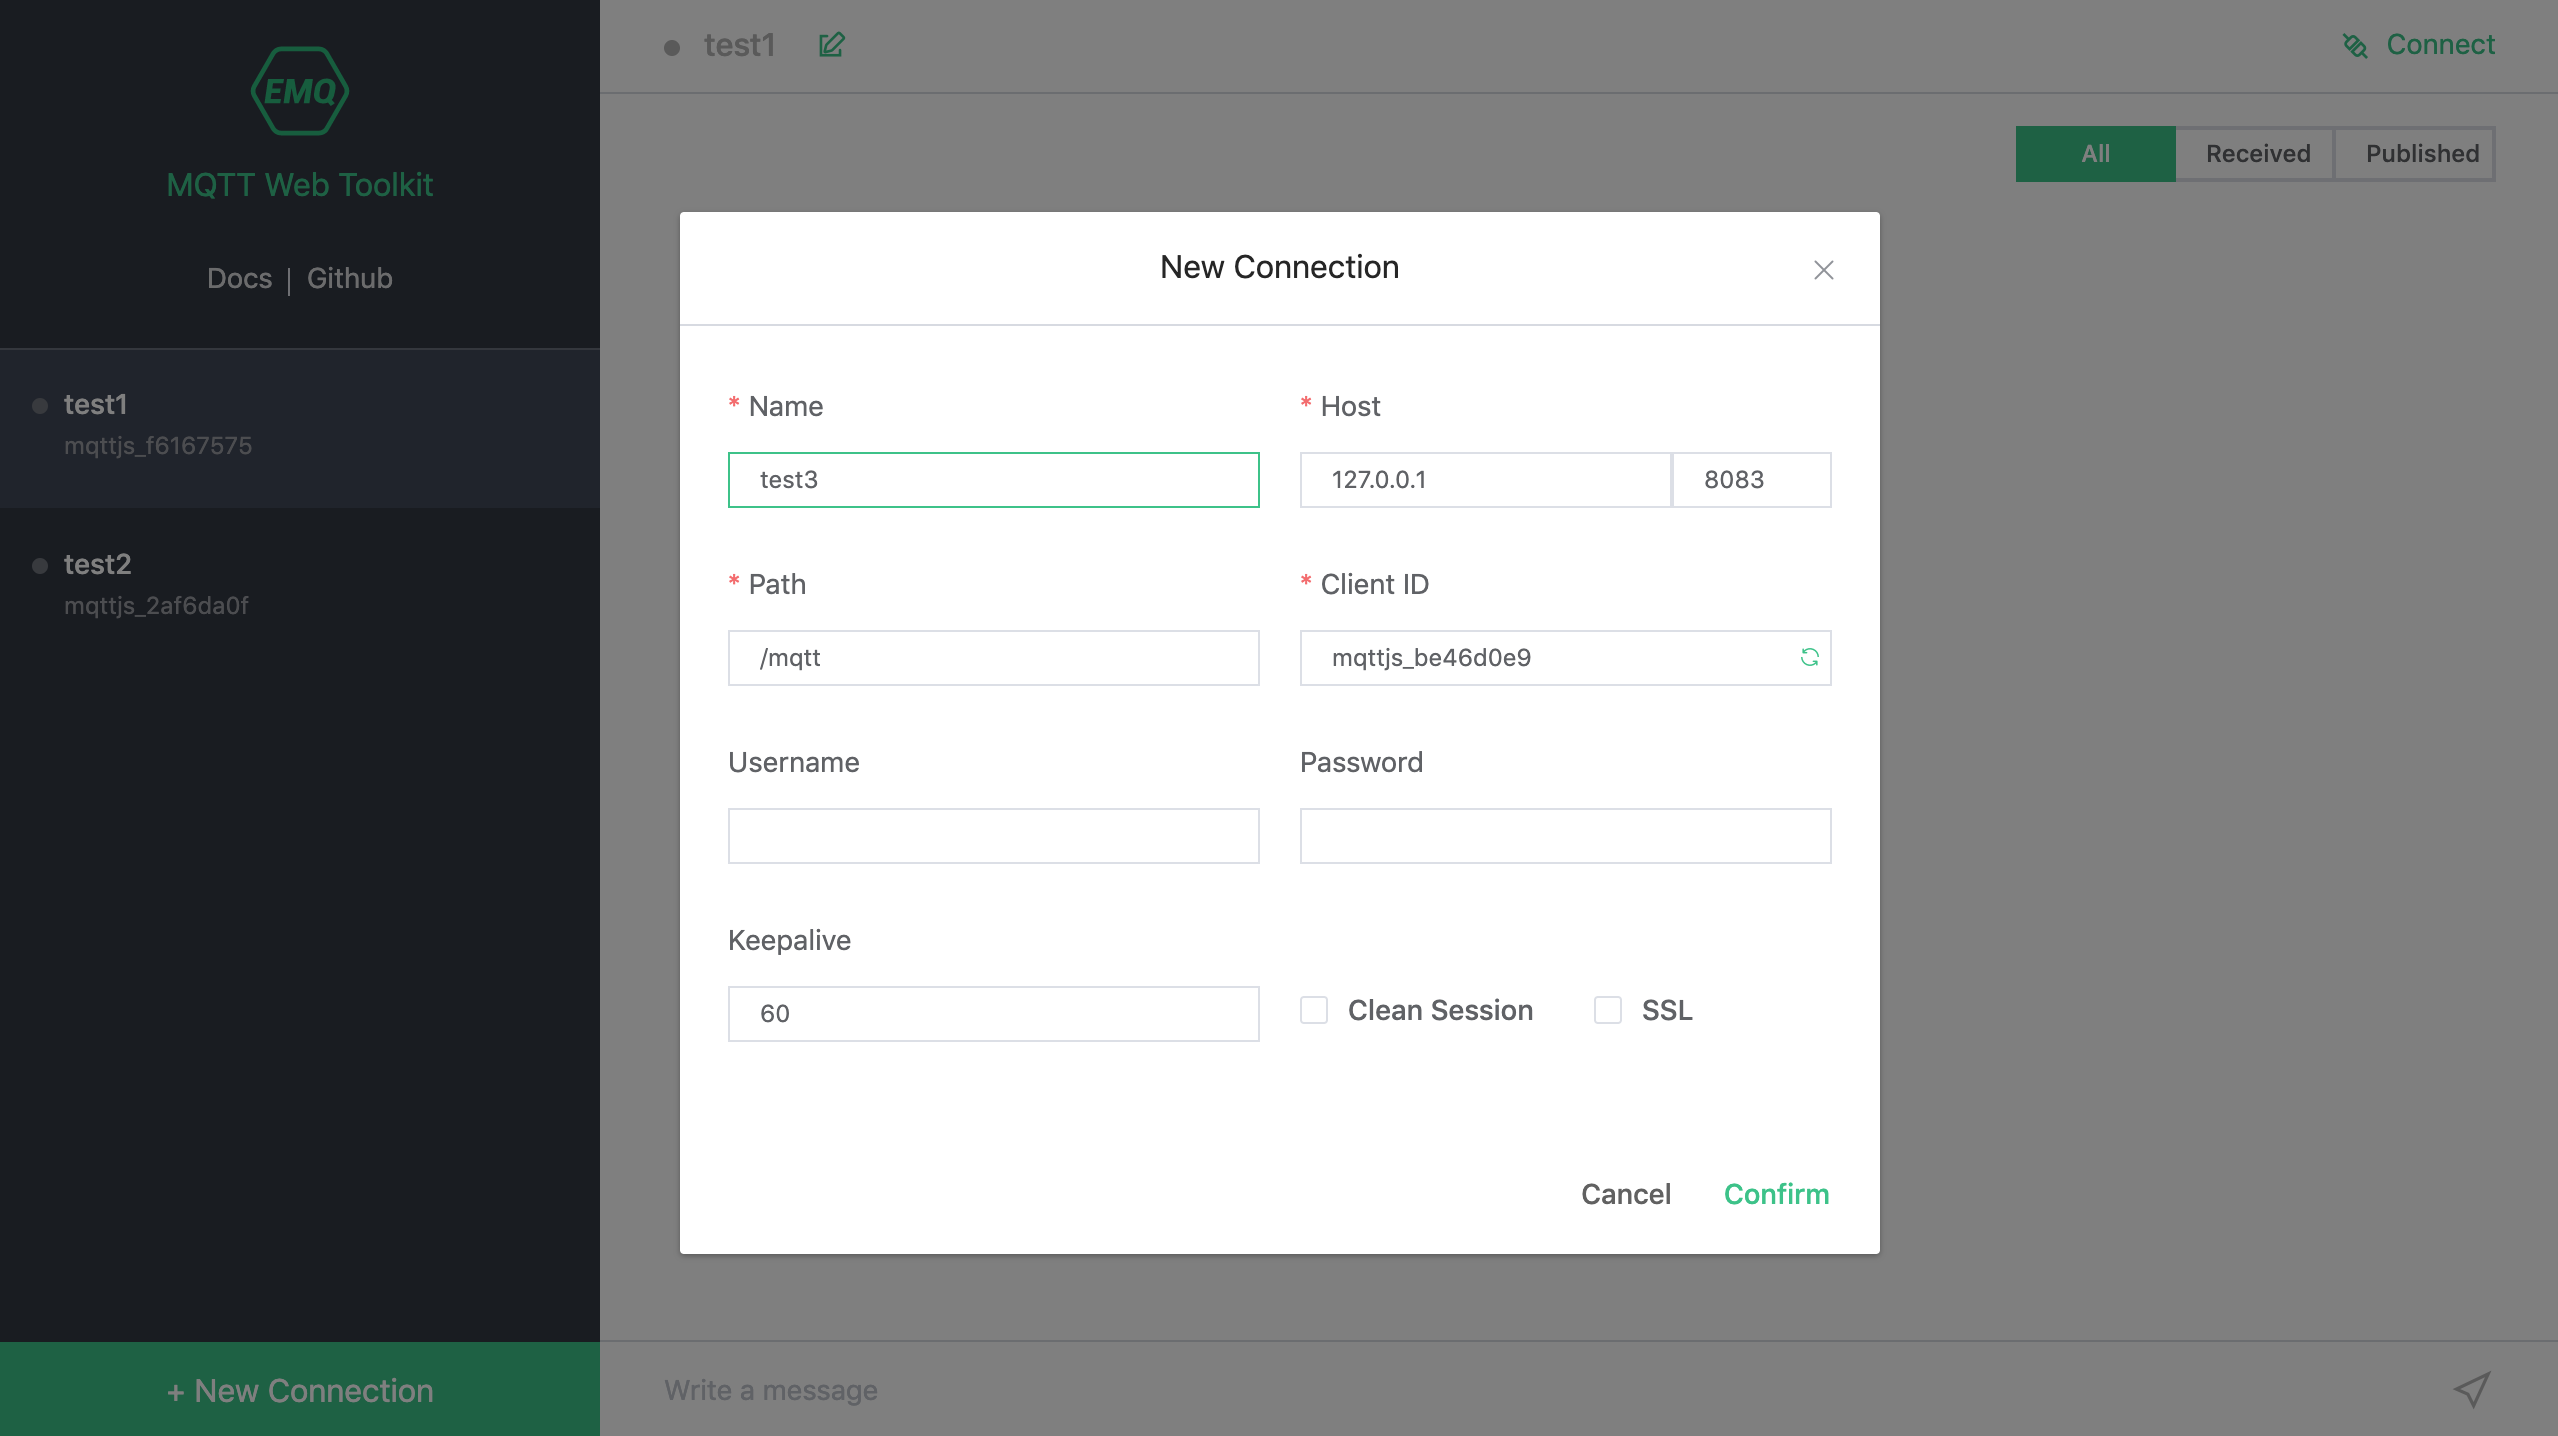Click the Clean Session label
The image size is (2558, 1436).
tap(1440, 1010)
